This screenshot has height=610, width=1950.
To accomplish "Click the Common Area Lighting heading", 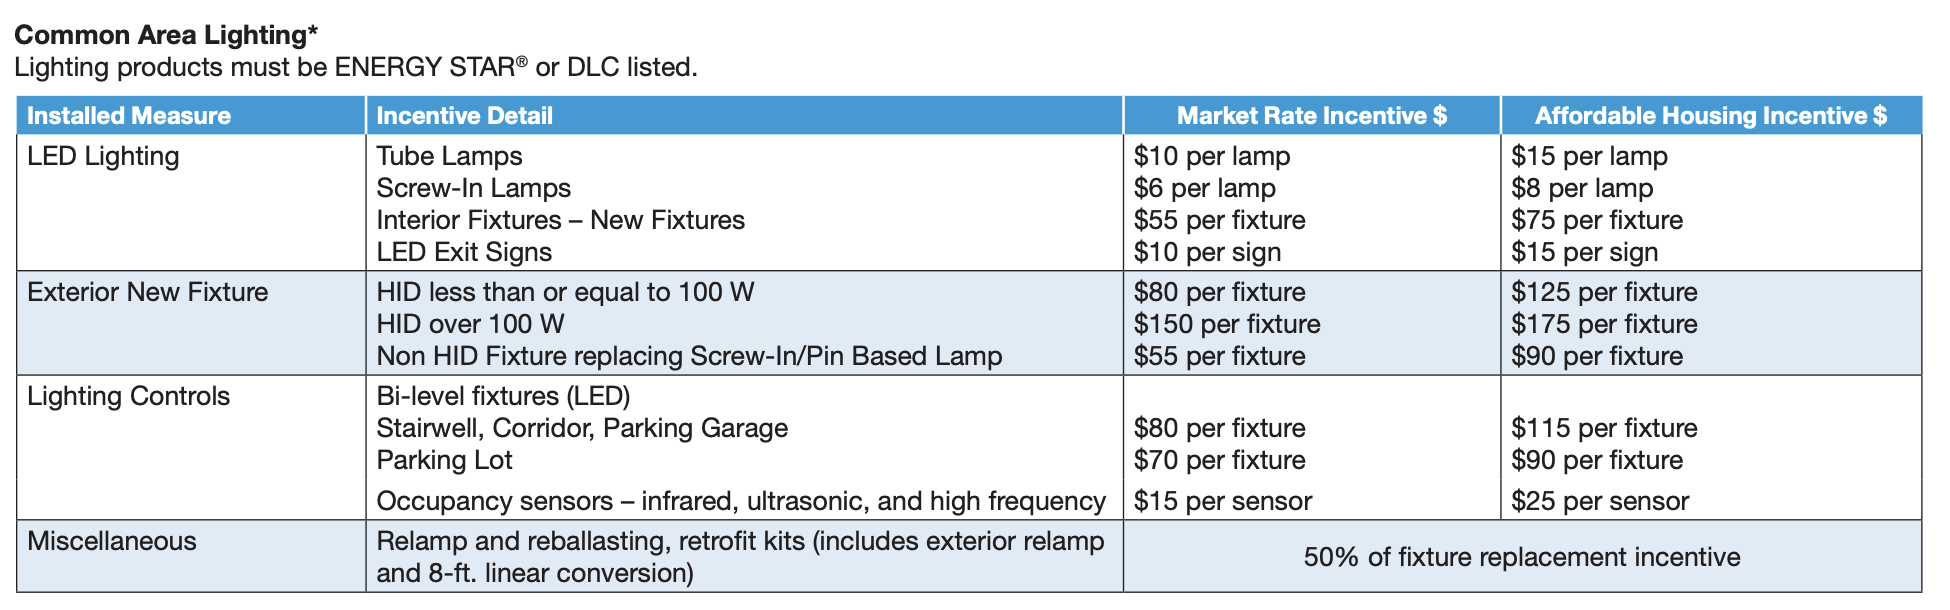I will tap(166, 35).
